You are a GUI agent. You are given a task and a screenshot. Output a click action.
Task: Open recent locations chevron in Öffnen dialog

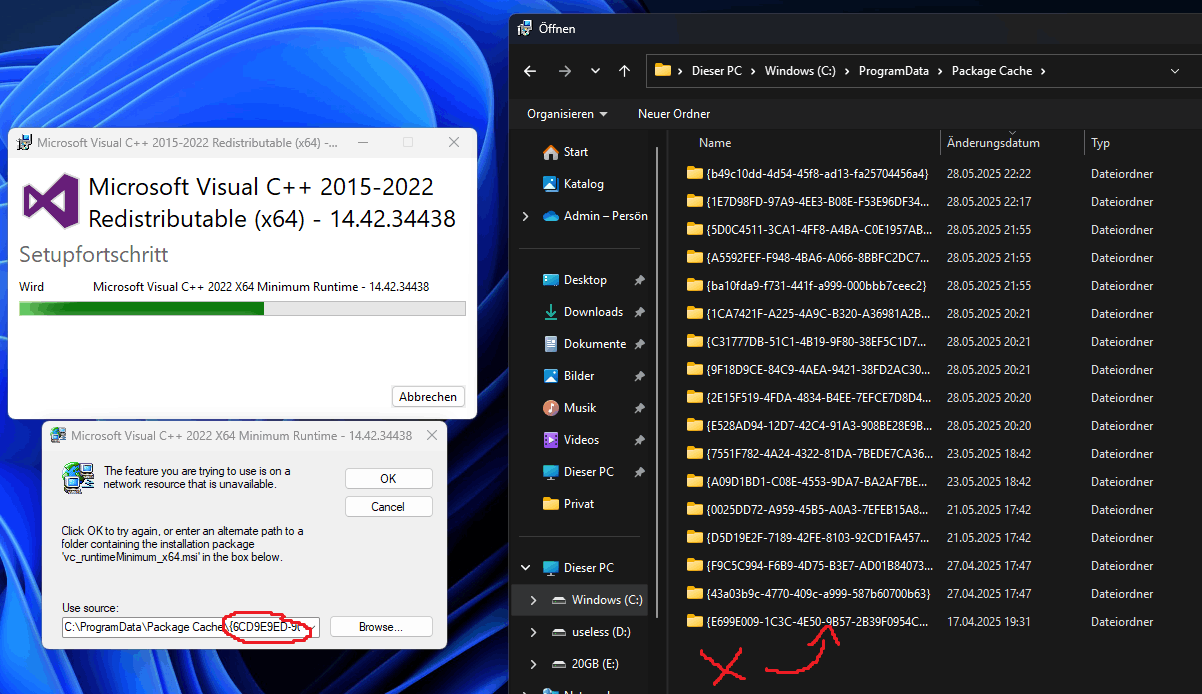pos(596,71)
